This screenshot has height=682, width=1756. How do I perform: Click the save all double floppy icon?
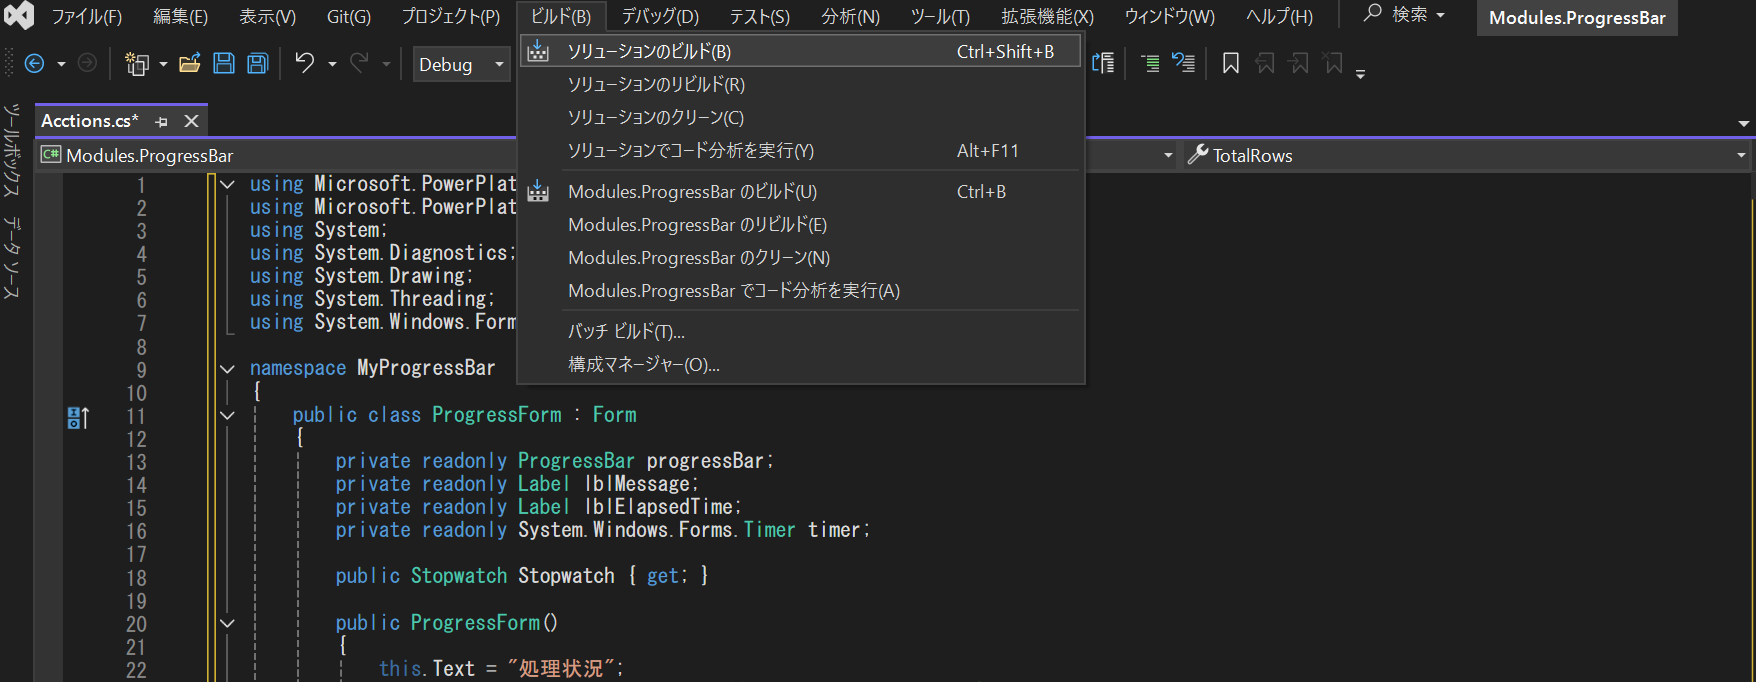click(257, 64)
